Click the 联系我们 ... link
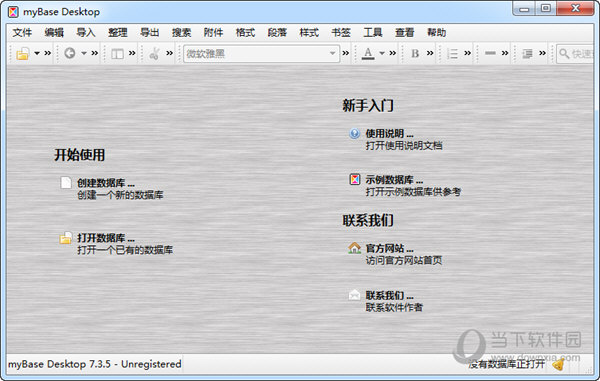 click(390, 295)
